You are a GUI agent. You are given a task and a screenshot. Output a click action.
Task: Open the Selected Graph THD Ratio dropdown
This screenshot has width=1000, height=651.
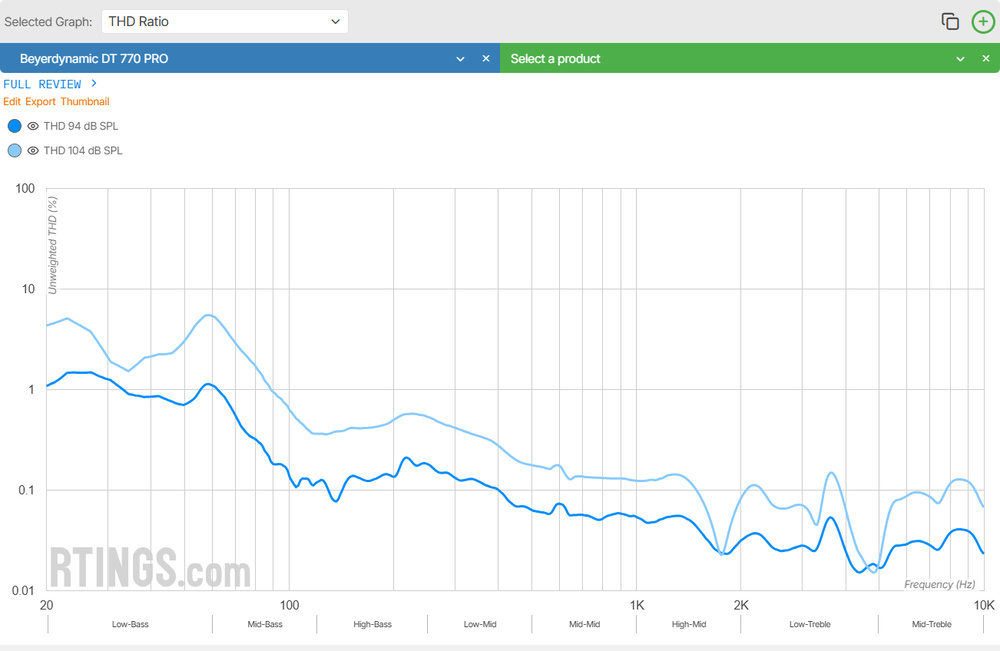225,21
